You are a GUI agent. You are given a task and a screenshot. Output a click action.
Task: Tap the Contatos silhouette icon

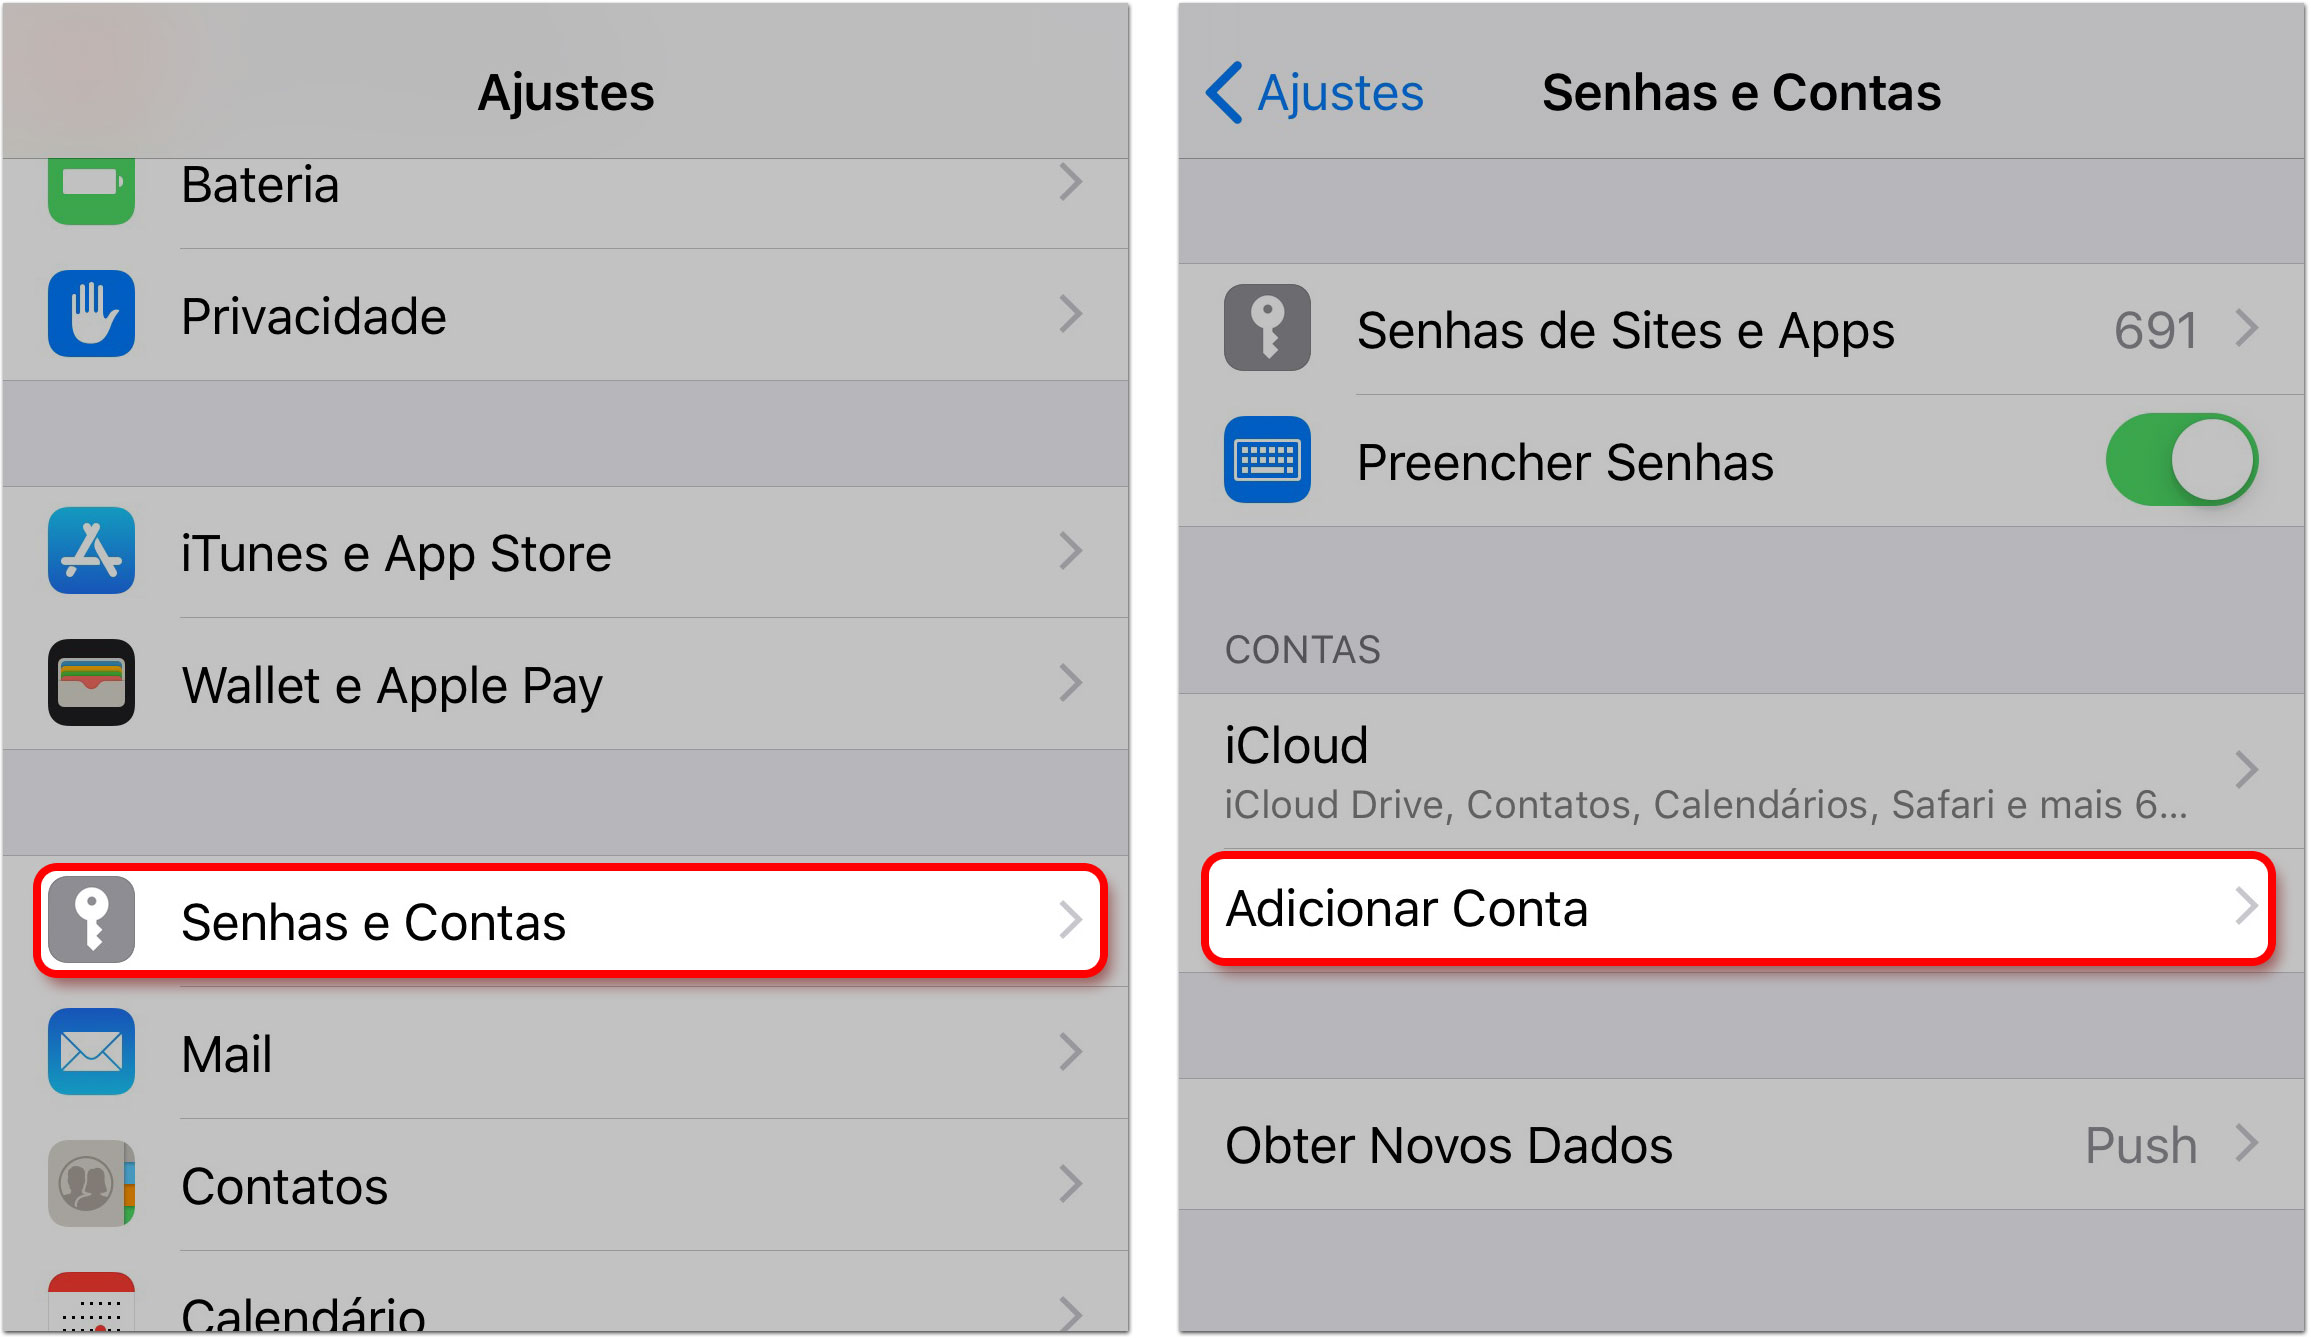click(91, 1184)
